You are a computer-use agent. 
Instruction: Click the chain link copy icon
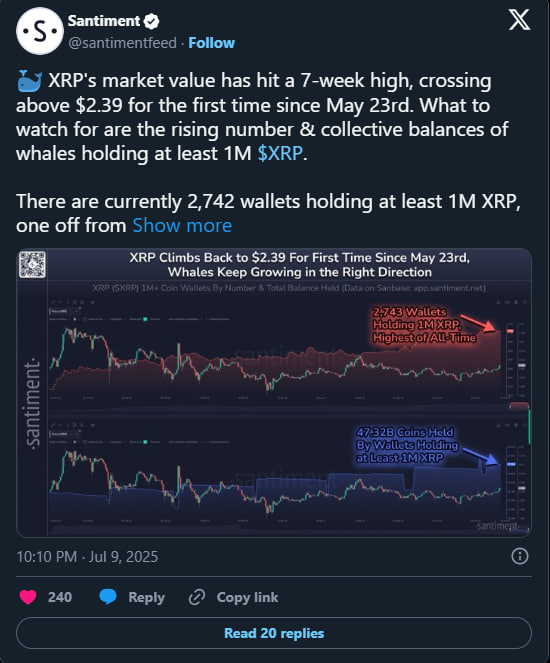coord(197,597)
